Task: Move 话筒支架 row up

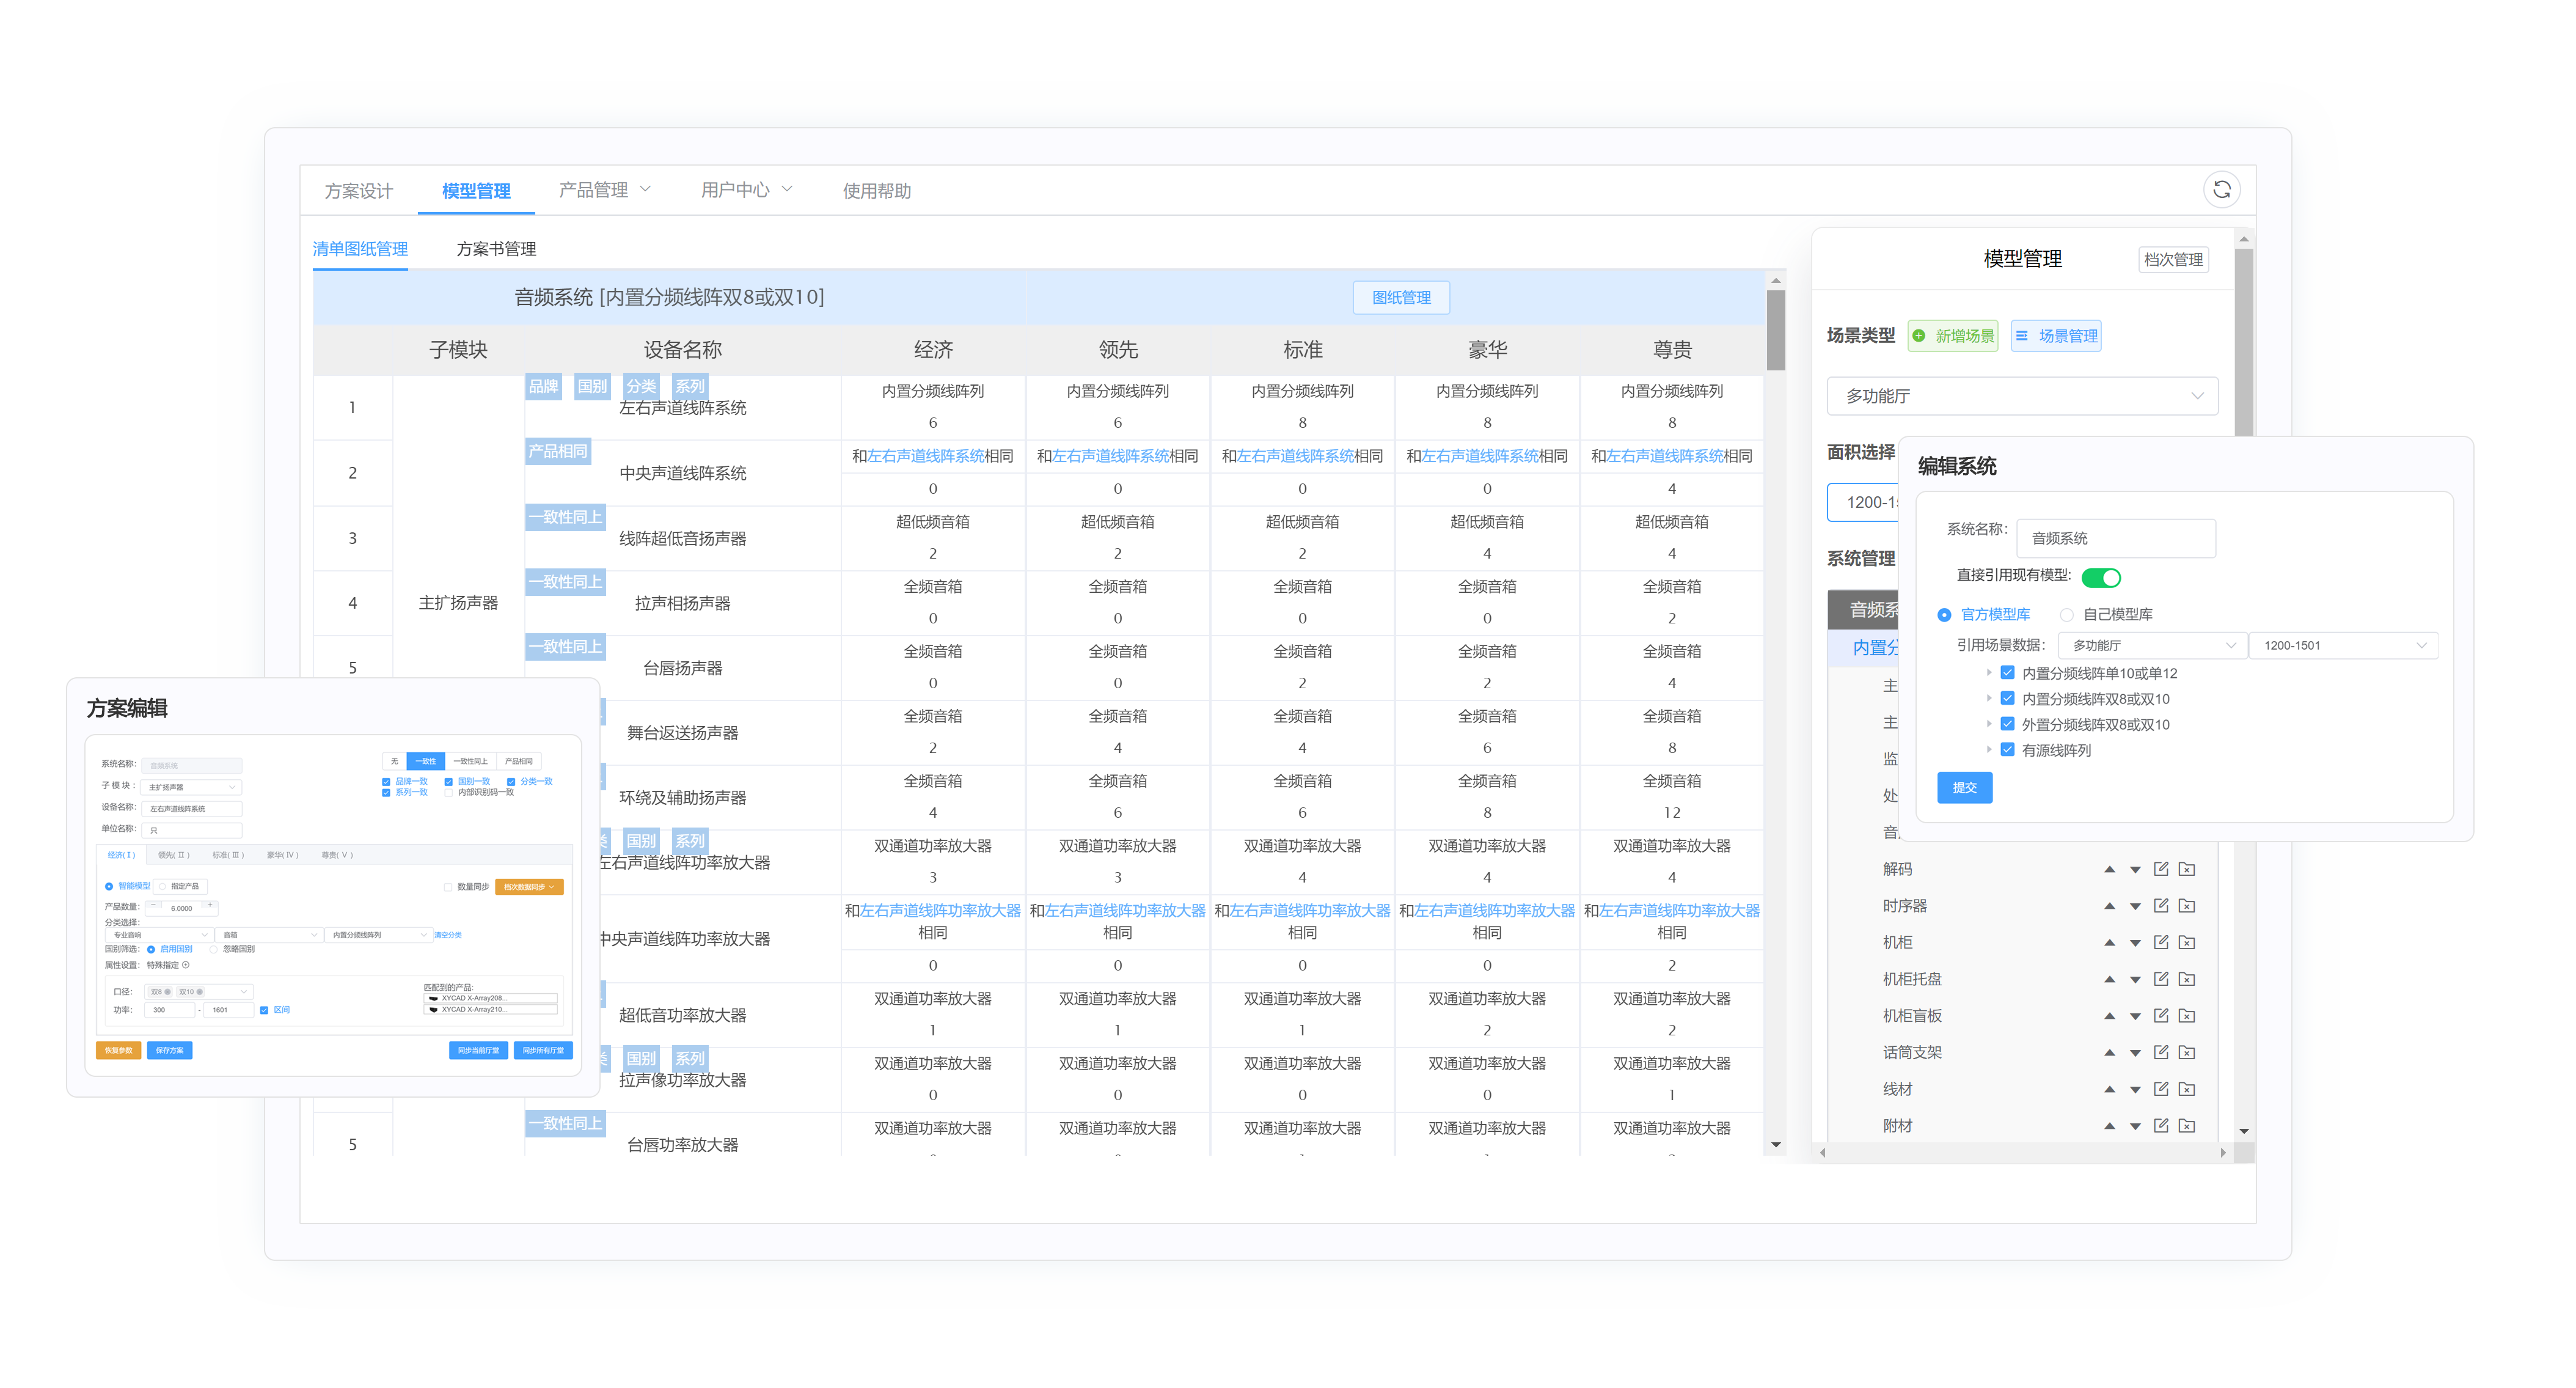Action: (x=2109, y=1052)
